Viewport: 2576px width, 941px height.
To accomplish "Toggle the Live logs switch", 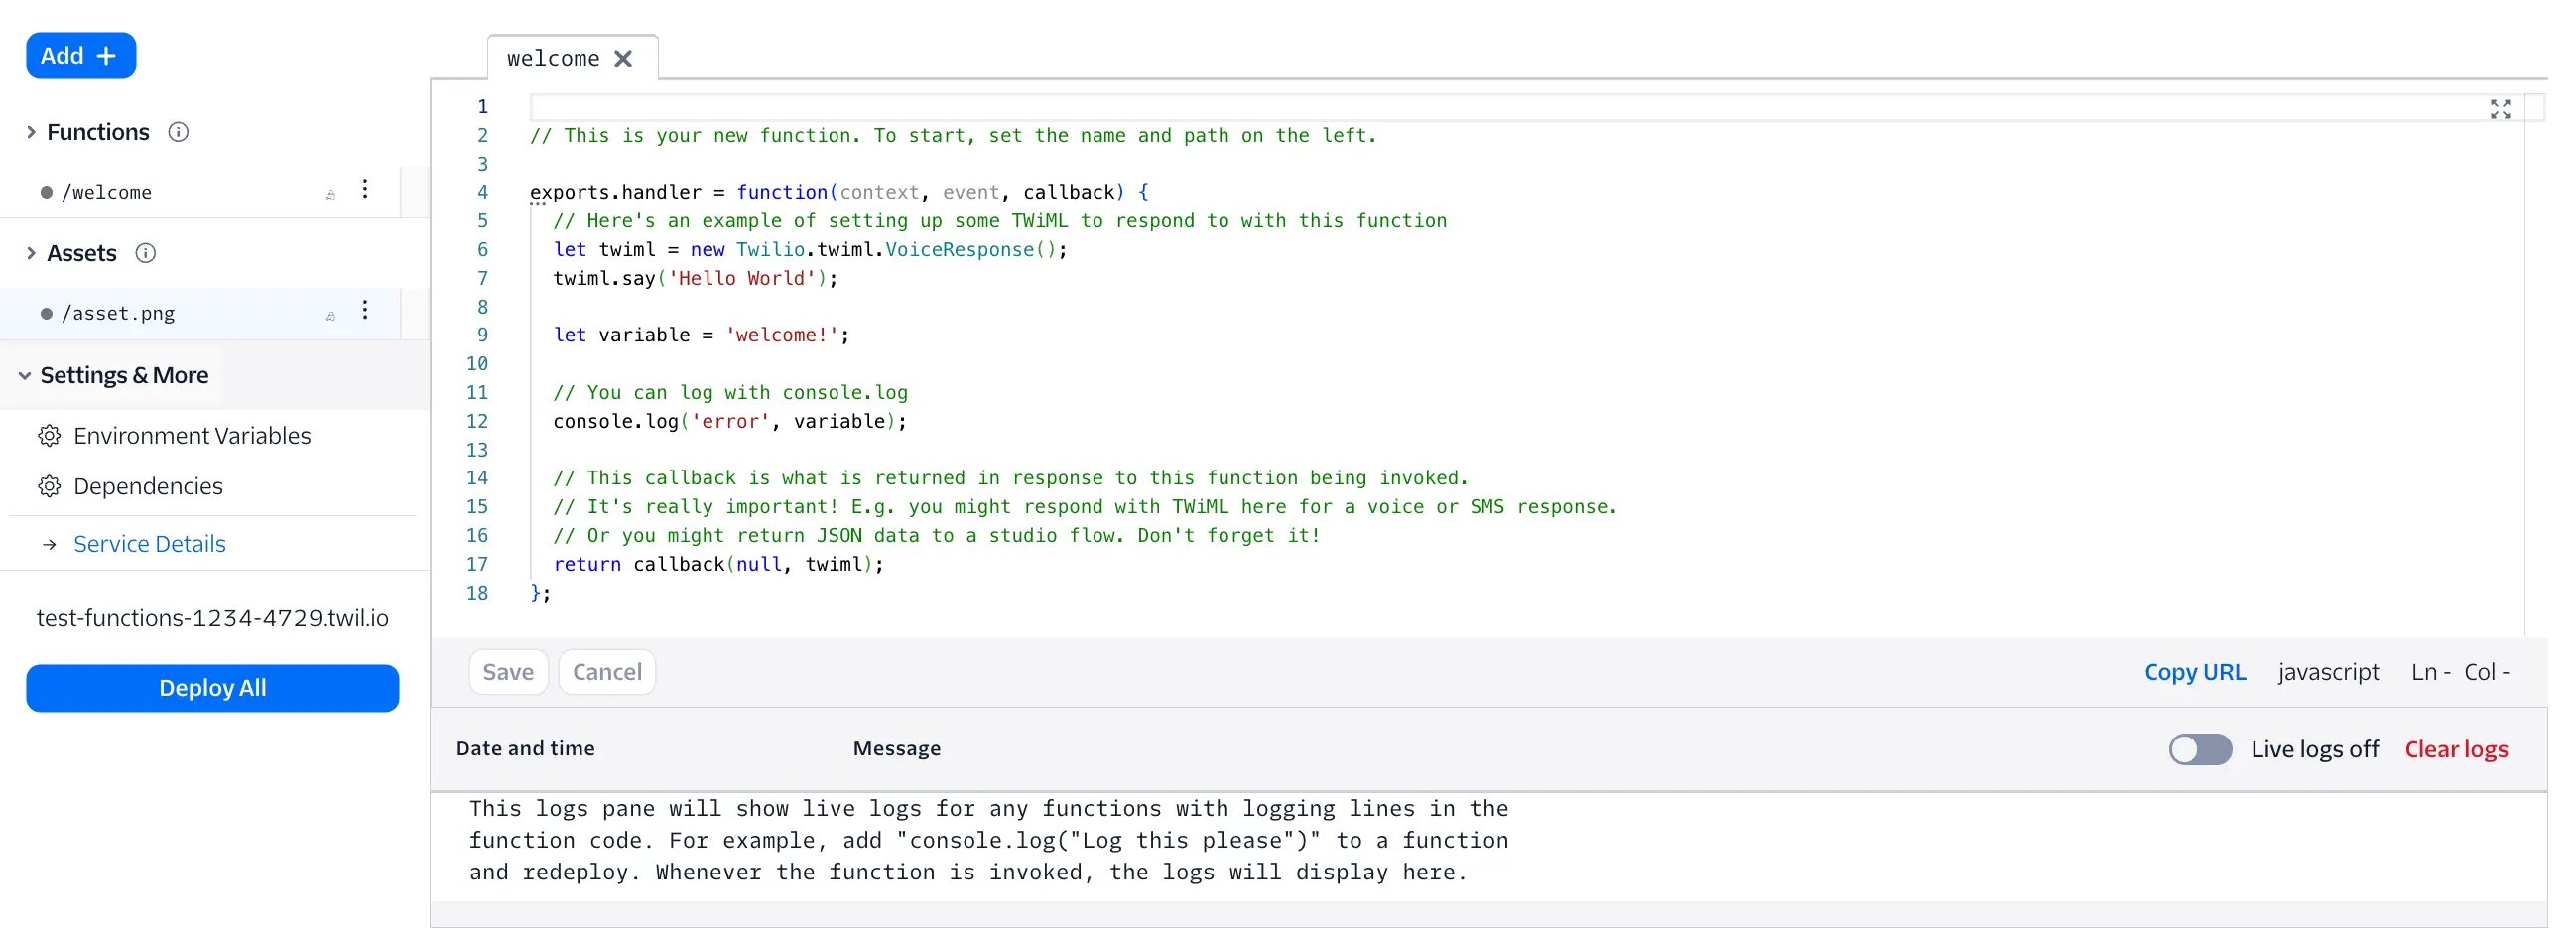I will [x=2199, y=749].
